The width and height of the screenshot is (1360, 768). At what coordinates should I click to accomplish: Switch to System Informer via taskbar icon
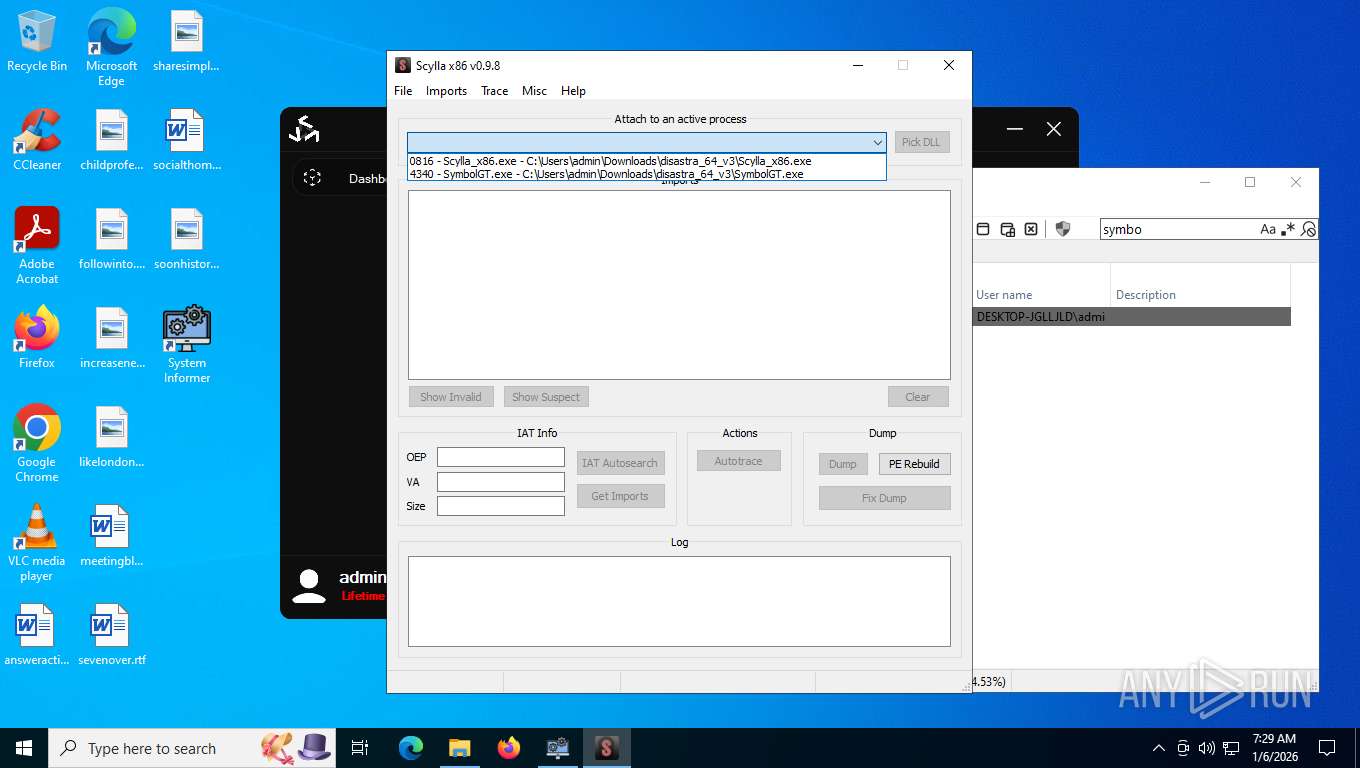(557, 748)
